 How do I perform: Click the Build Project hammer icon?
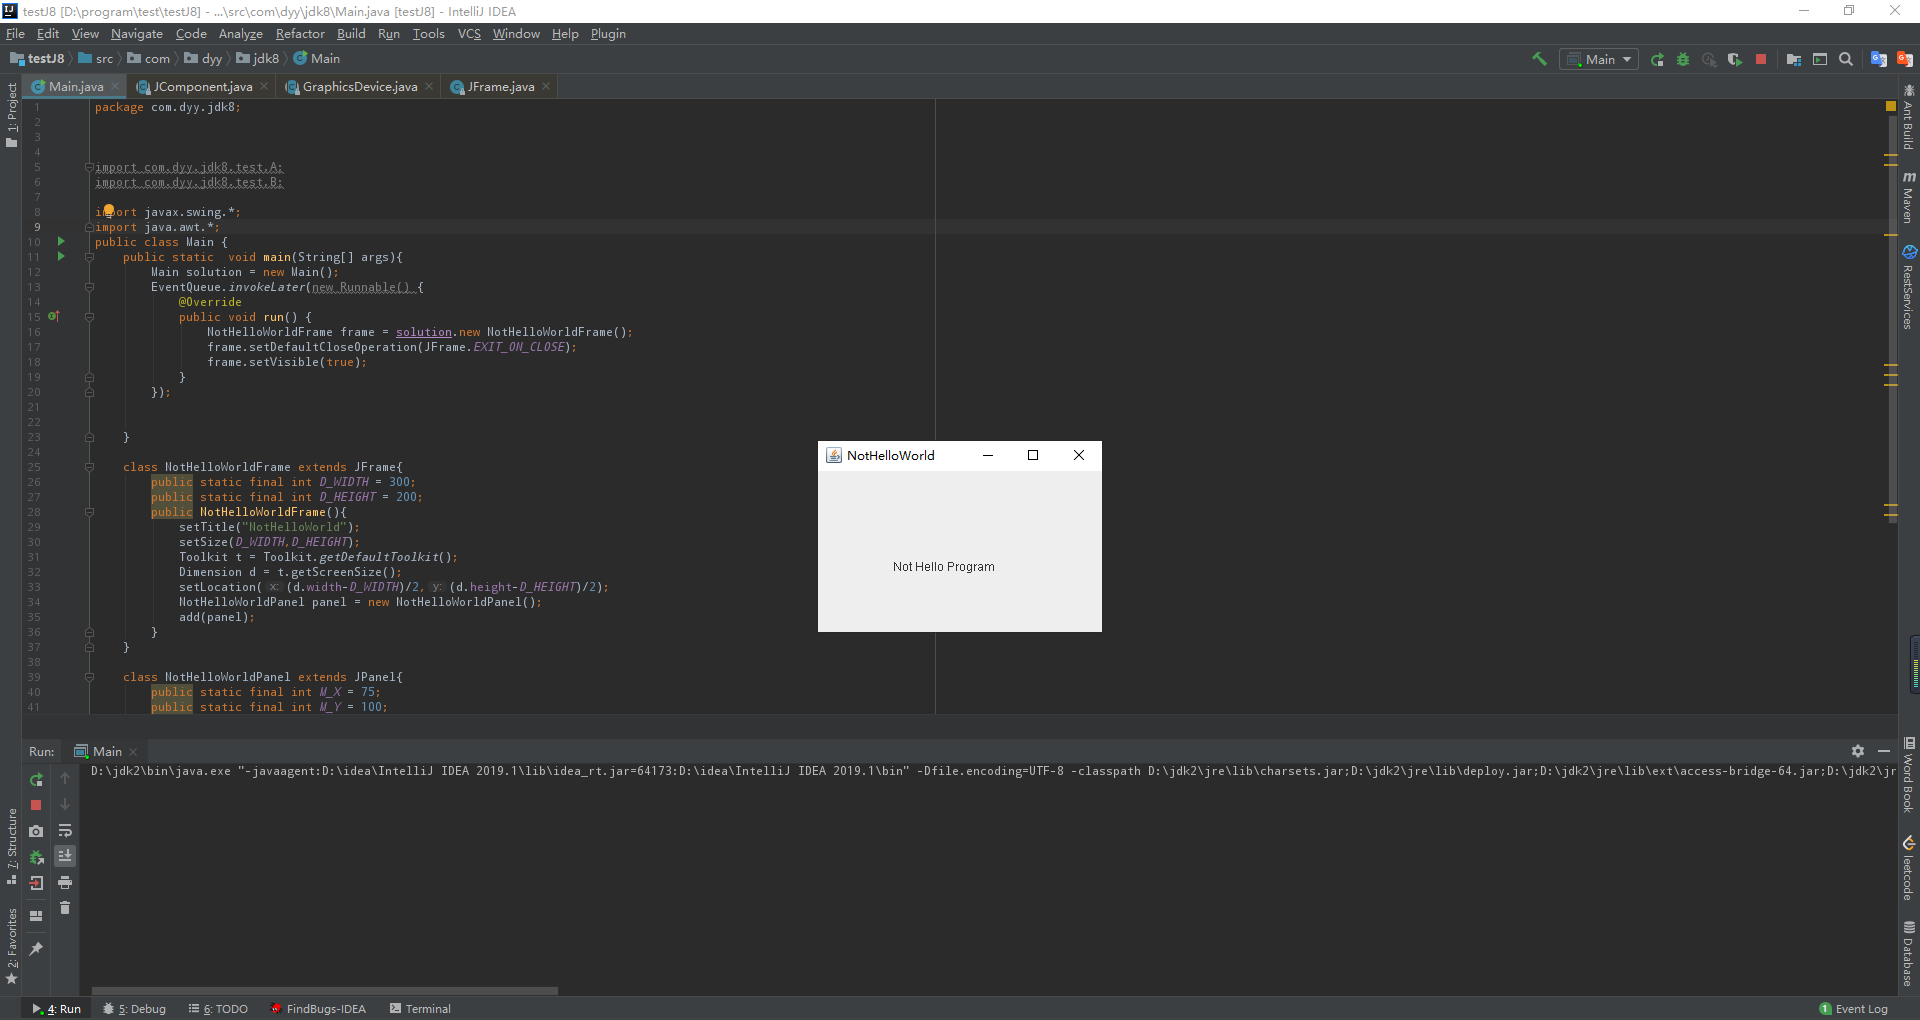point(1539,59)
